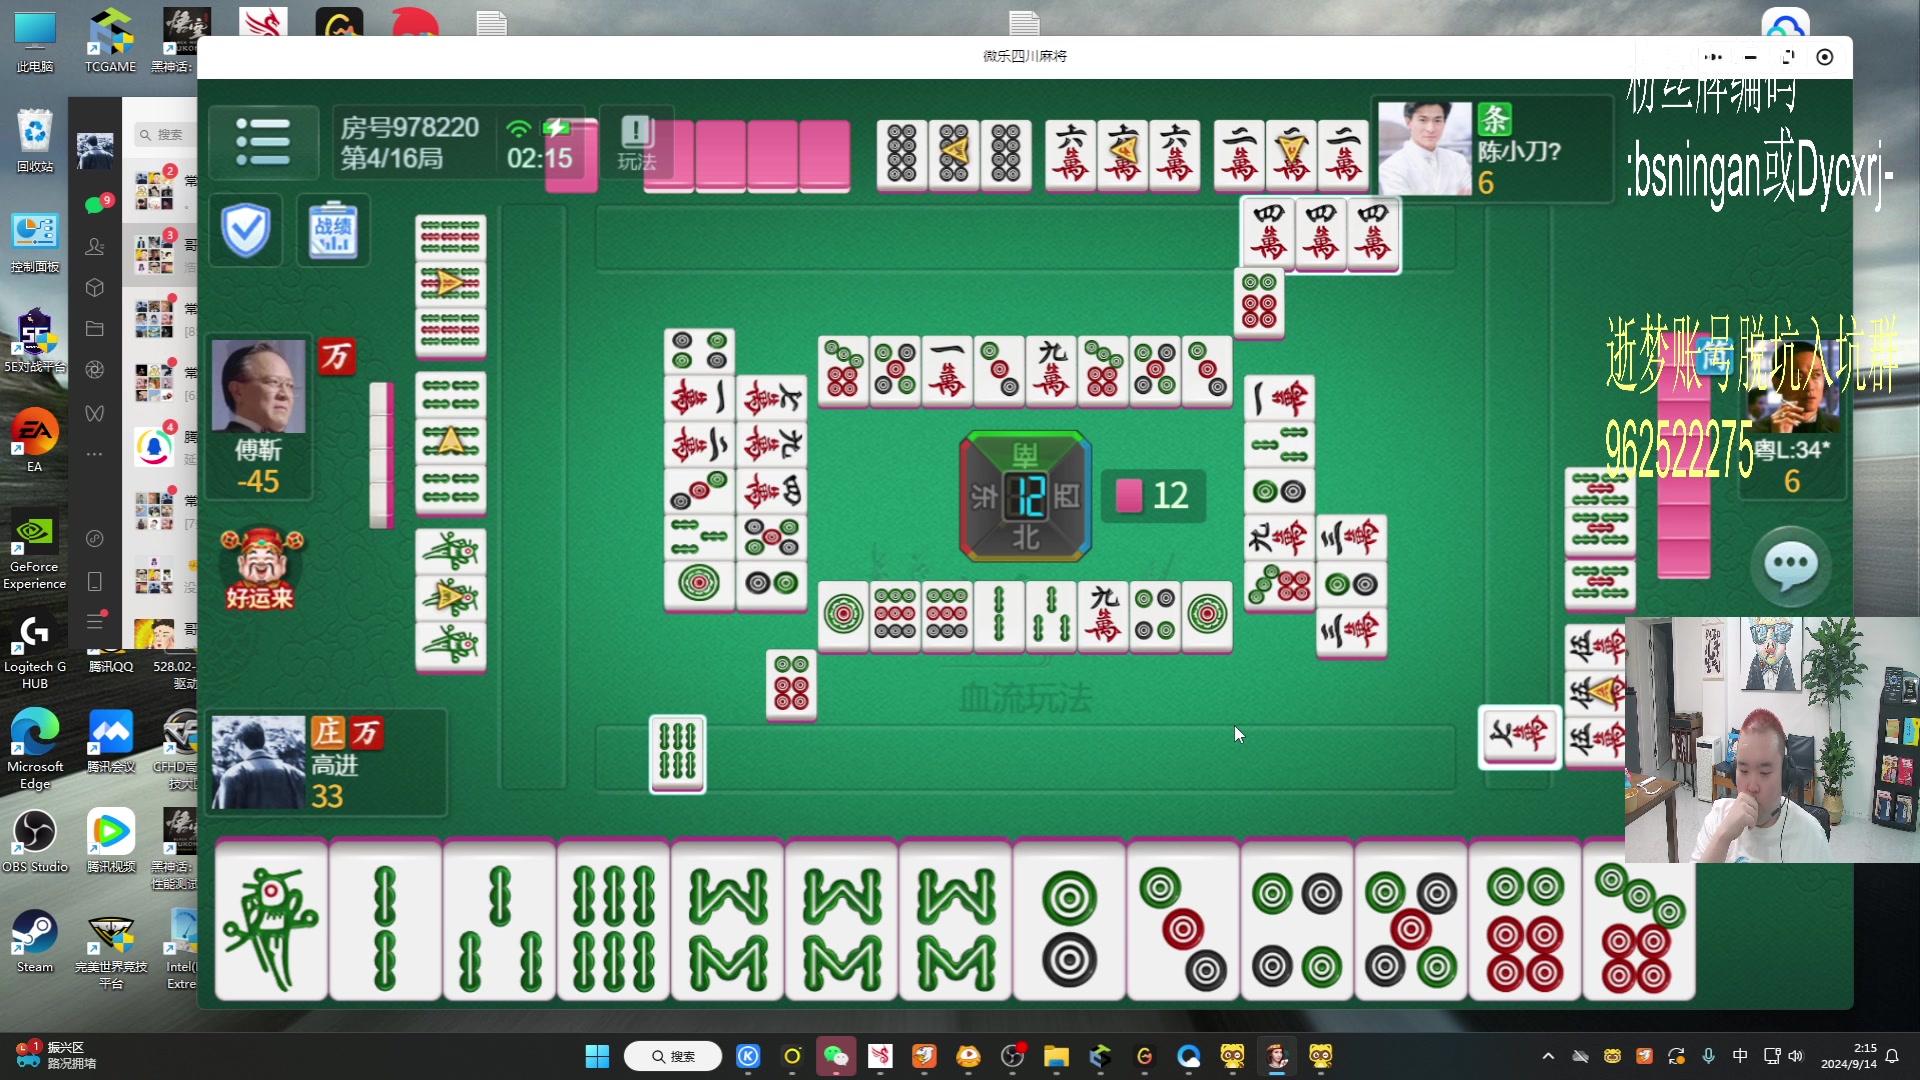
Task: Open WeChat favorites cube icon
Action: tap(95, 288)
